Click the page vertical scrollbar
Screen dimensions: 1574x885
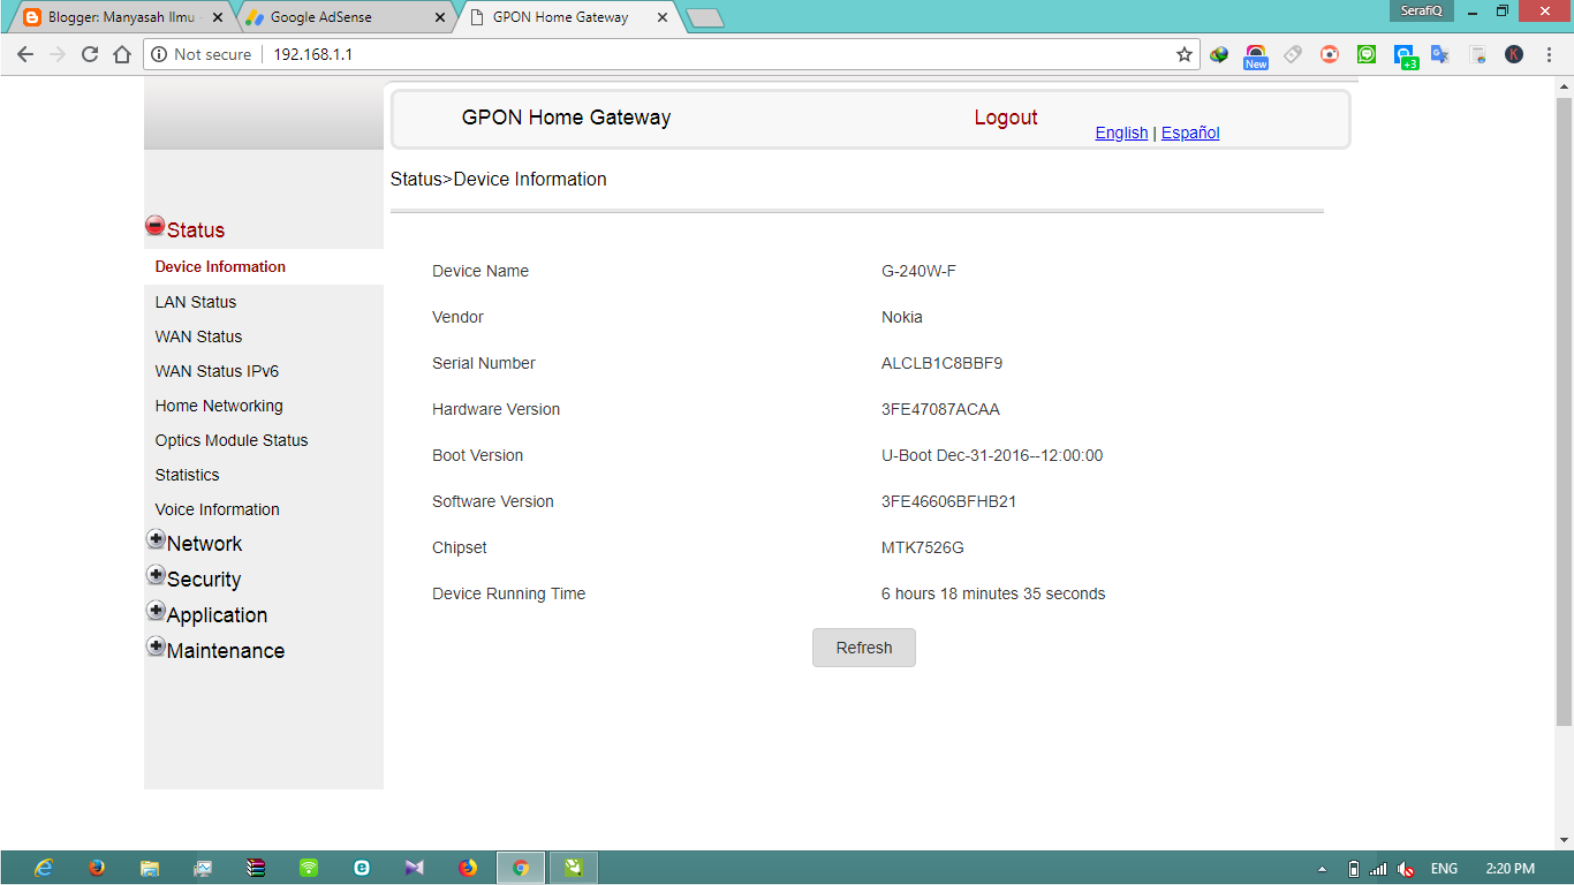point(1564,410)
